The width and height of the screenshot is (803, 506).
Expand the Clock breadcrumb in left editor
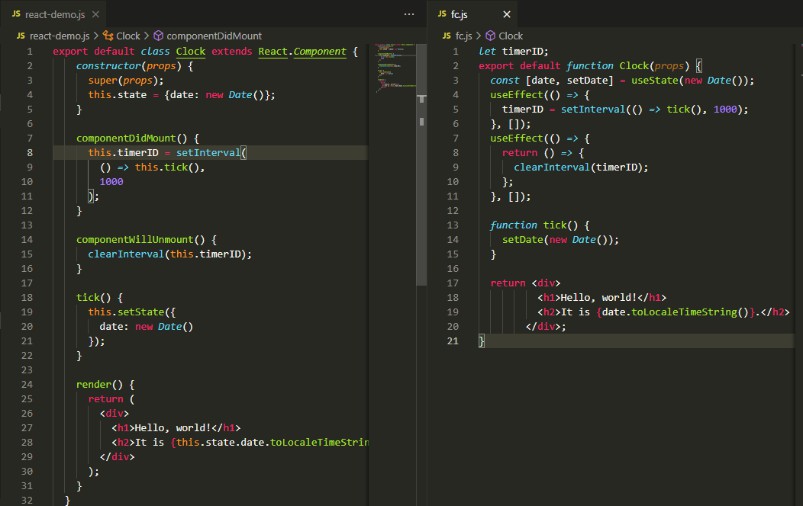pos(128,36)
